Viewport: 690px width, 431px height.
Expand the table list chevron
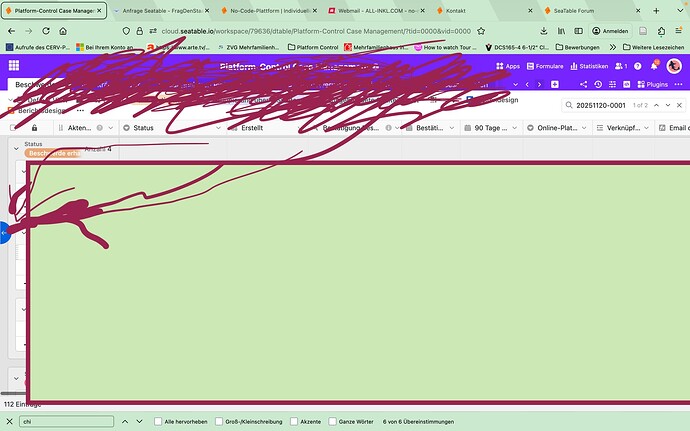515,84
